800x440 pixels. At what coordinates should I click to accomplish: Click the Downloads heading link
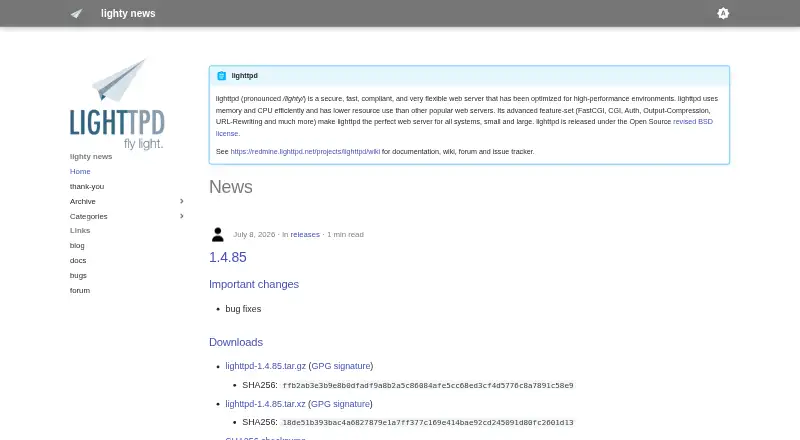[x=236, y=343]
